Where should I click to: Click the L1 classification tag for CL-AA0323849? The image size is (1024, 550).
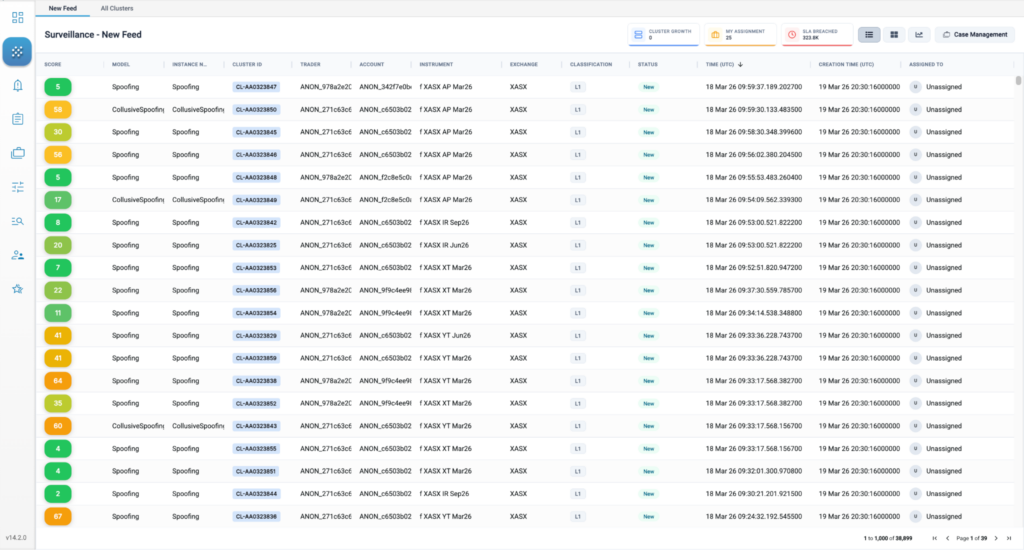click(577, 200)
